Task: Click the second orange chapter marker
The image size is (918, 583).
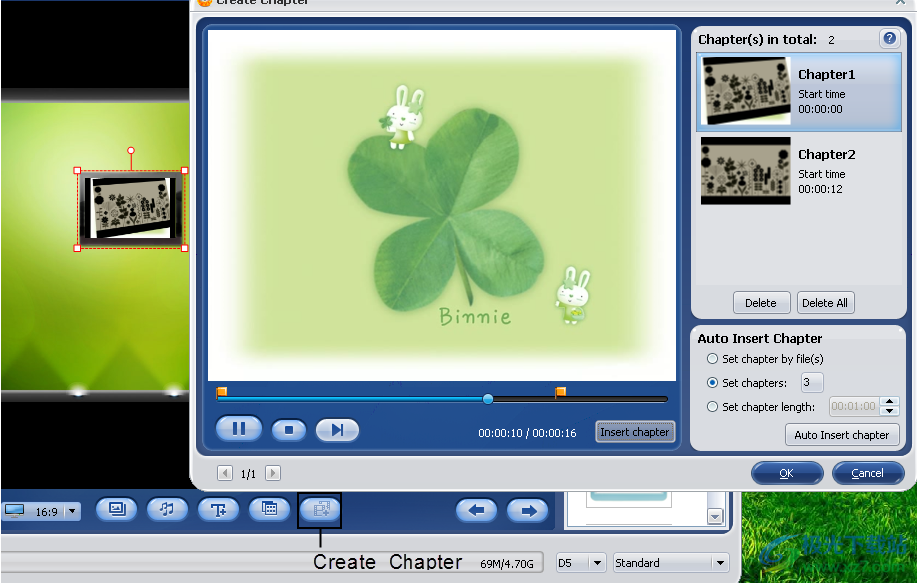Action: 560,392
